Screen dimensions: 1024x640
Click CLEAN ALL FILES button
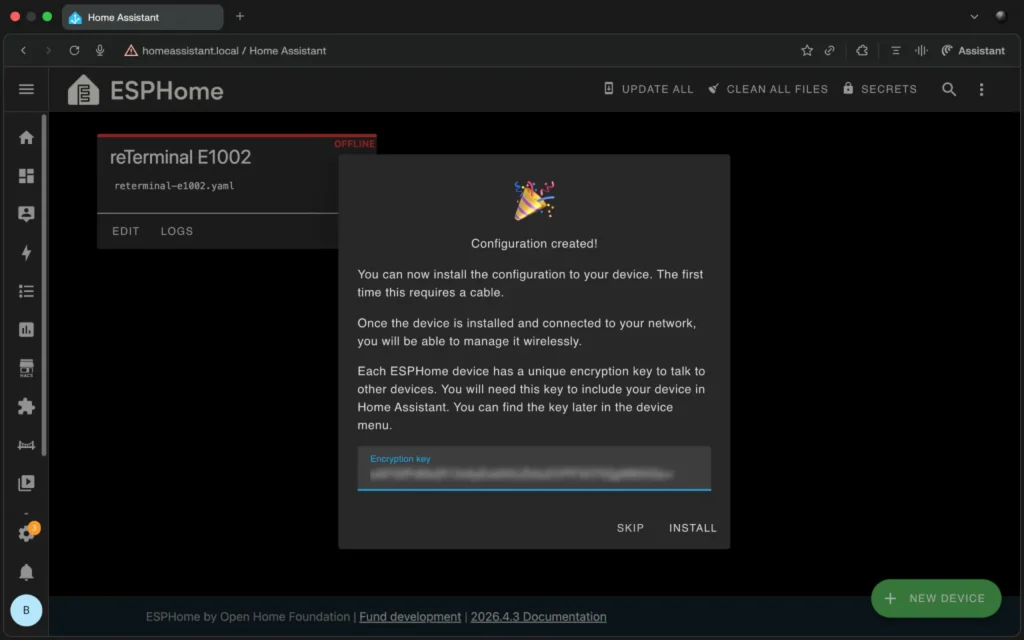(768, 89)
